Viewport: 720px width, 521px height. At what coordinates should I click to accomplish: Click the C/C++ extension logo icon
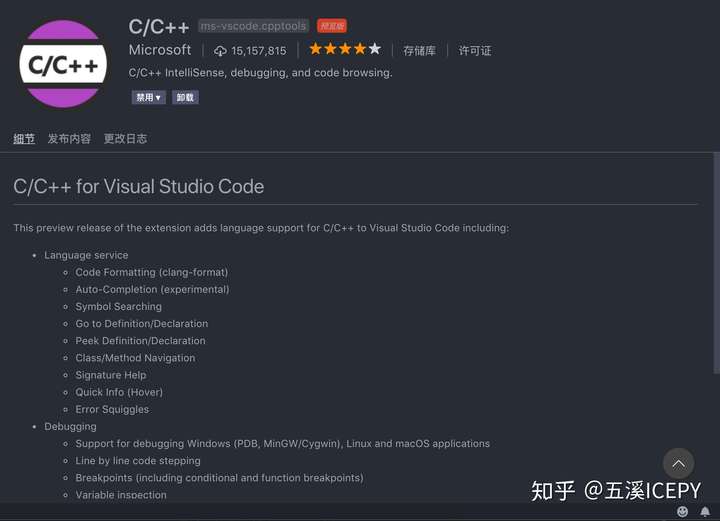pyautogui.click(x=63, y=64)
